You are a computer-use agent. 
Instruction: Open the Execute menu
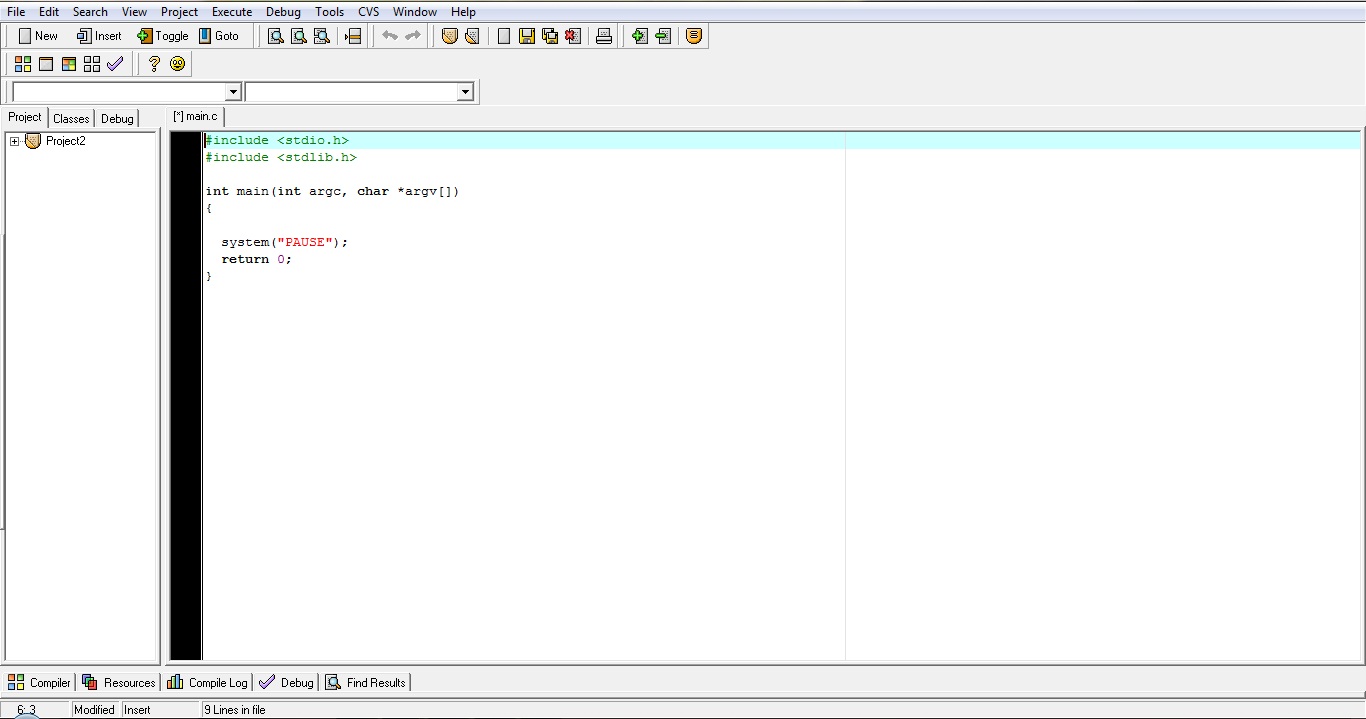[232, 11]
